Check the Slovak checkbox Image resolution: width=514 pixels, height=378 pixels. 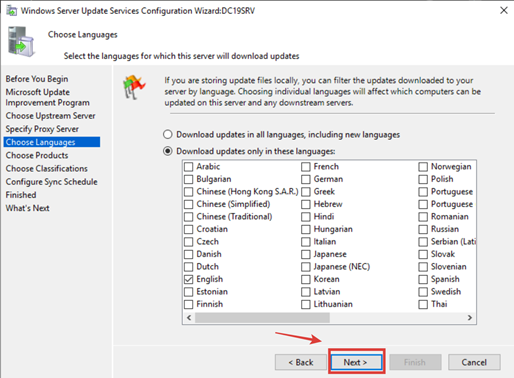(423, 254)
